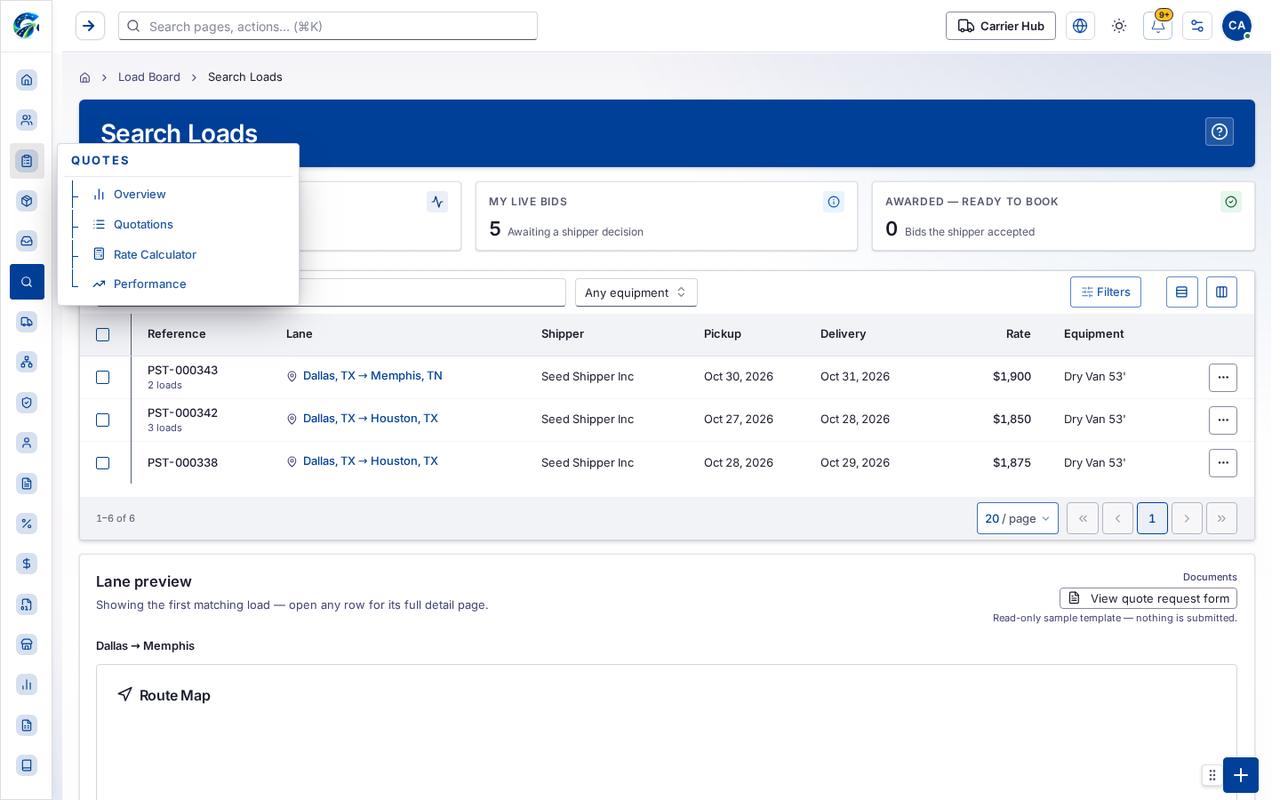Image resolution: width=1280 pixels, height=800 pixels.
Task: Open the truck sidebar icon
Action: click(x=27, y=322)
